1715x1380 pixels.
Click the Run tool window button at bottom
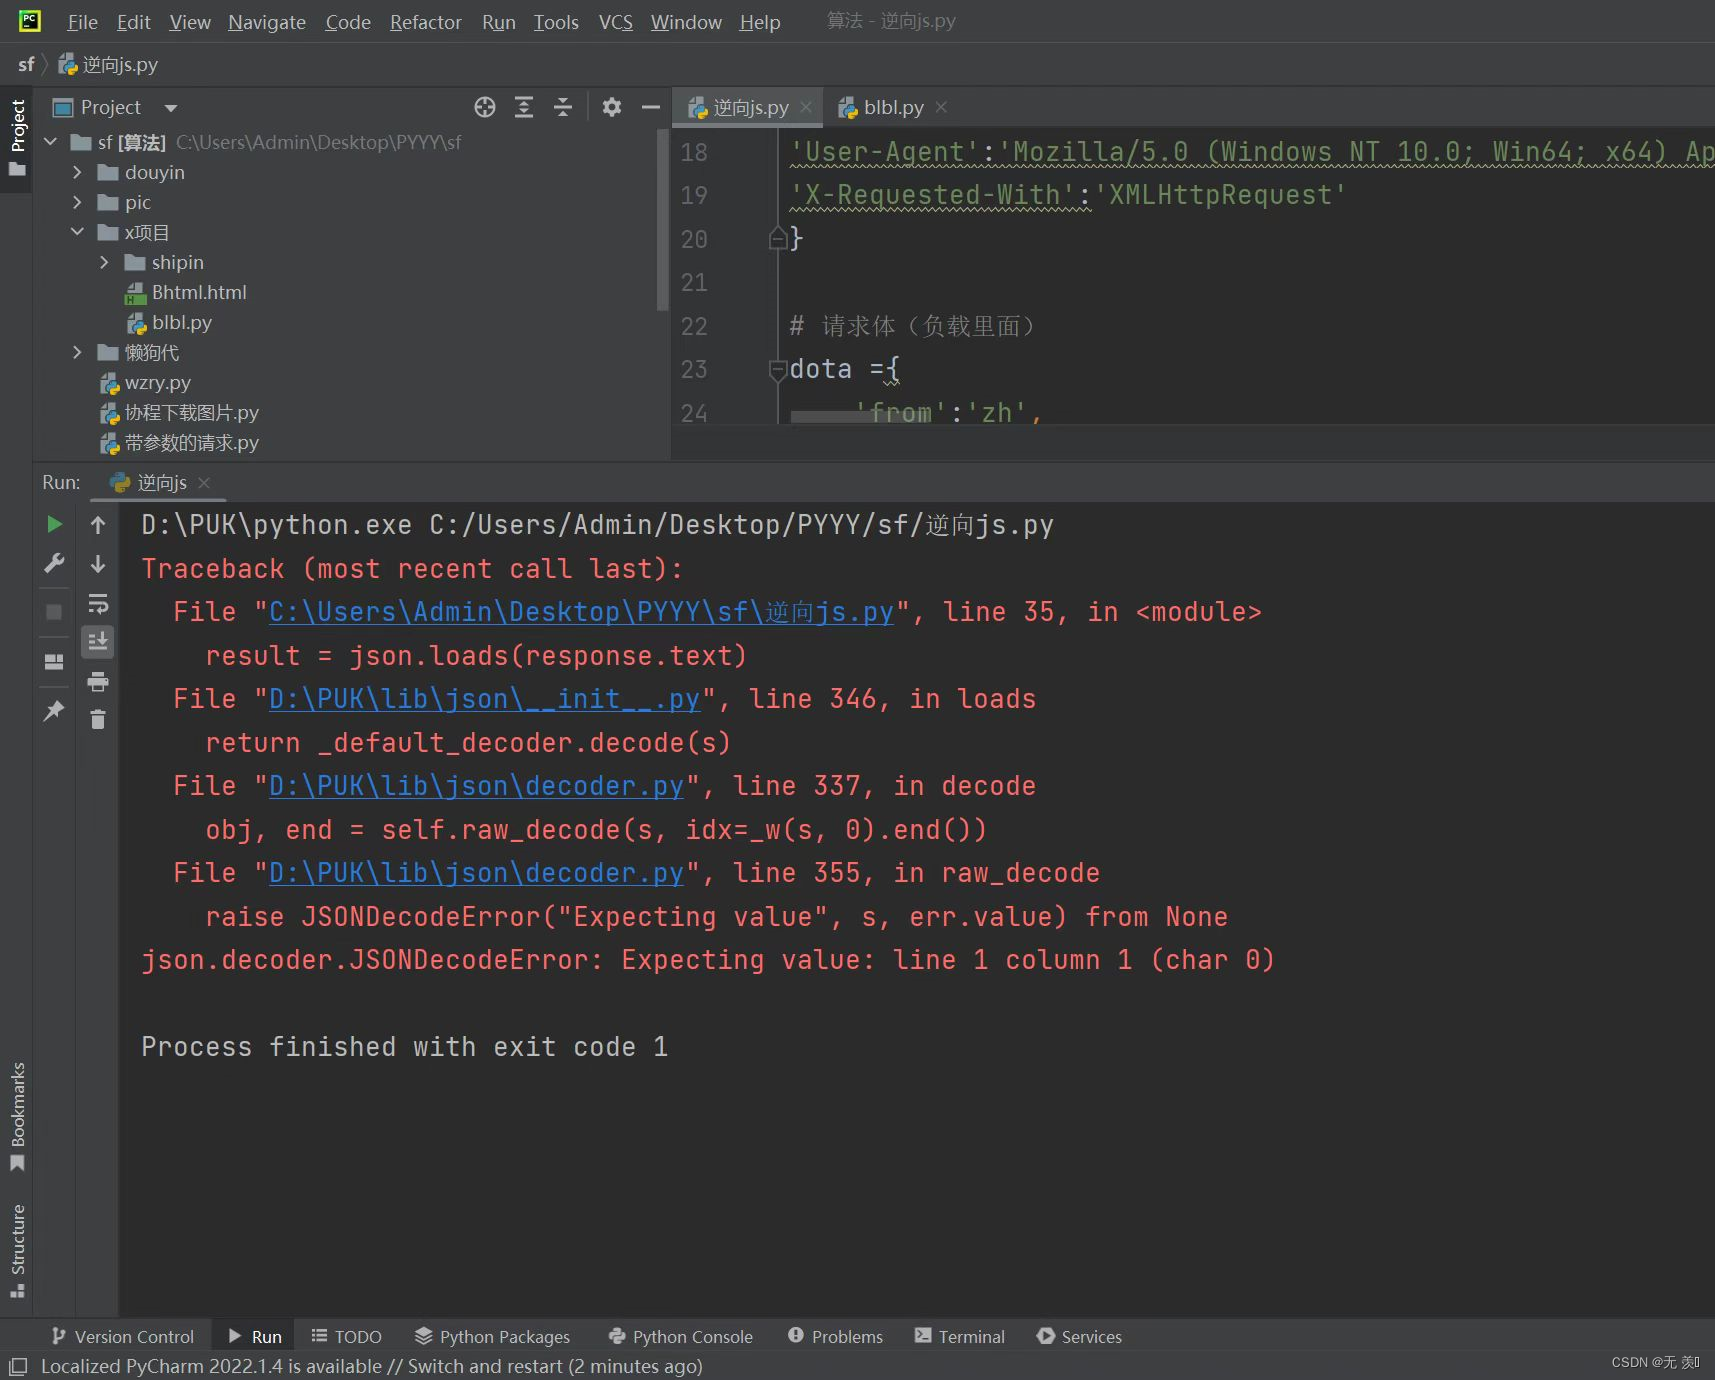pyautogui.click(x=255, y=1336)
